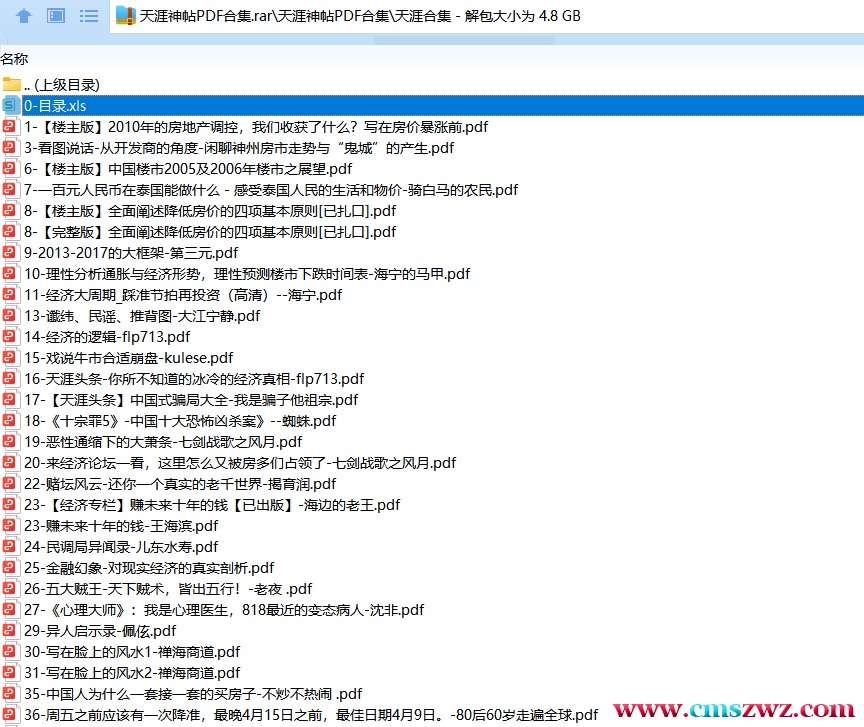
Task: Select 31-写在脸上的风水2-禅海商道.pdf
Action: coord(132,673)
